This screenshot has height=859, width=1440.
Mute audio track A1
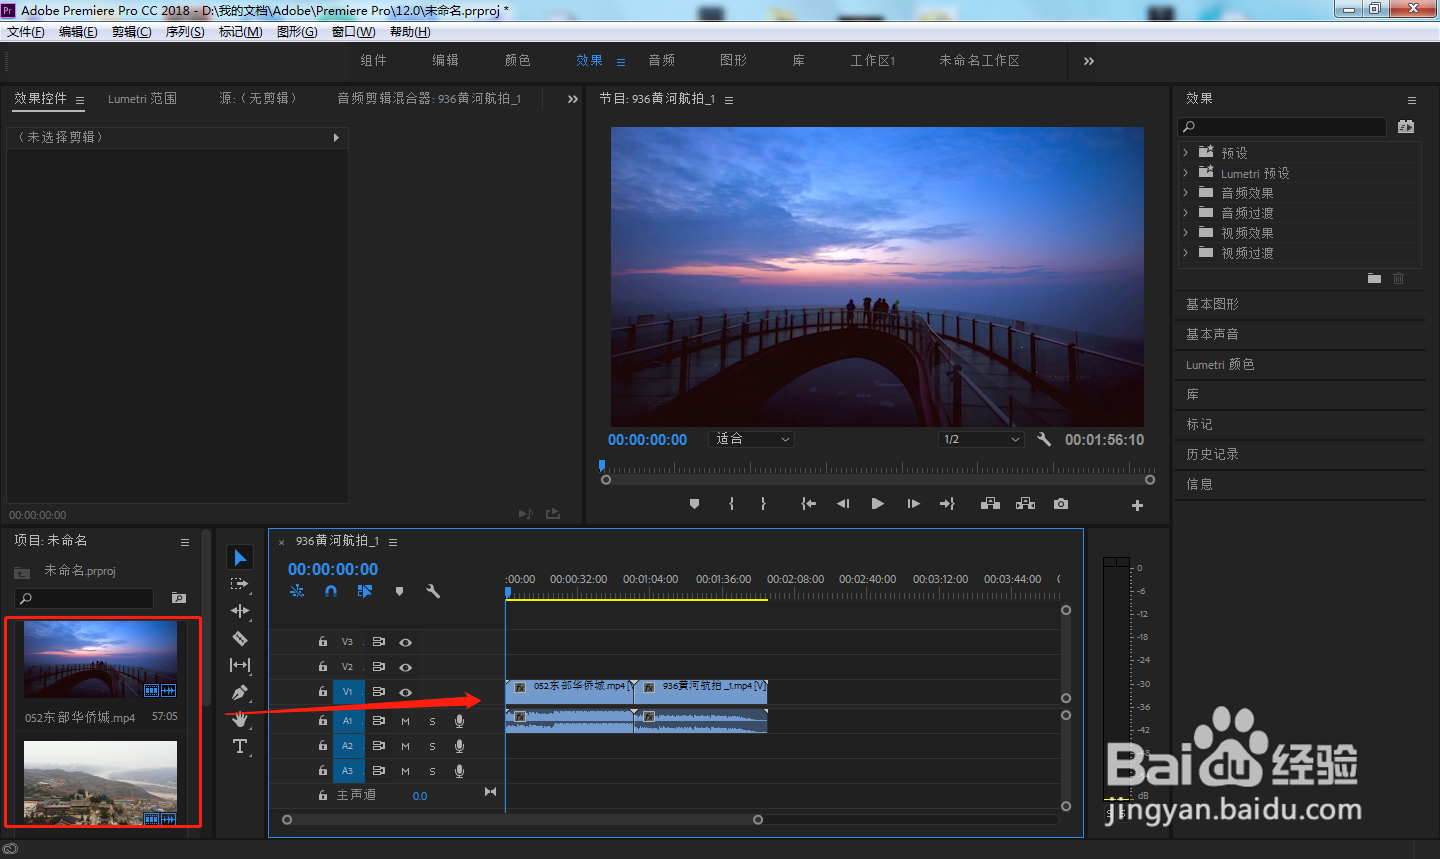[x=405, y=721]
